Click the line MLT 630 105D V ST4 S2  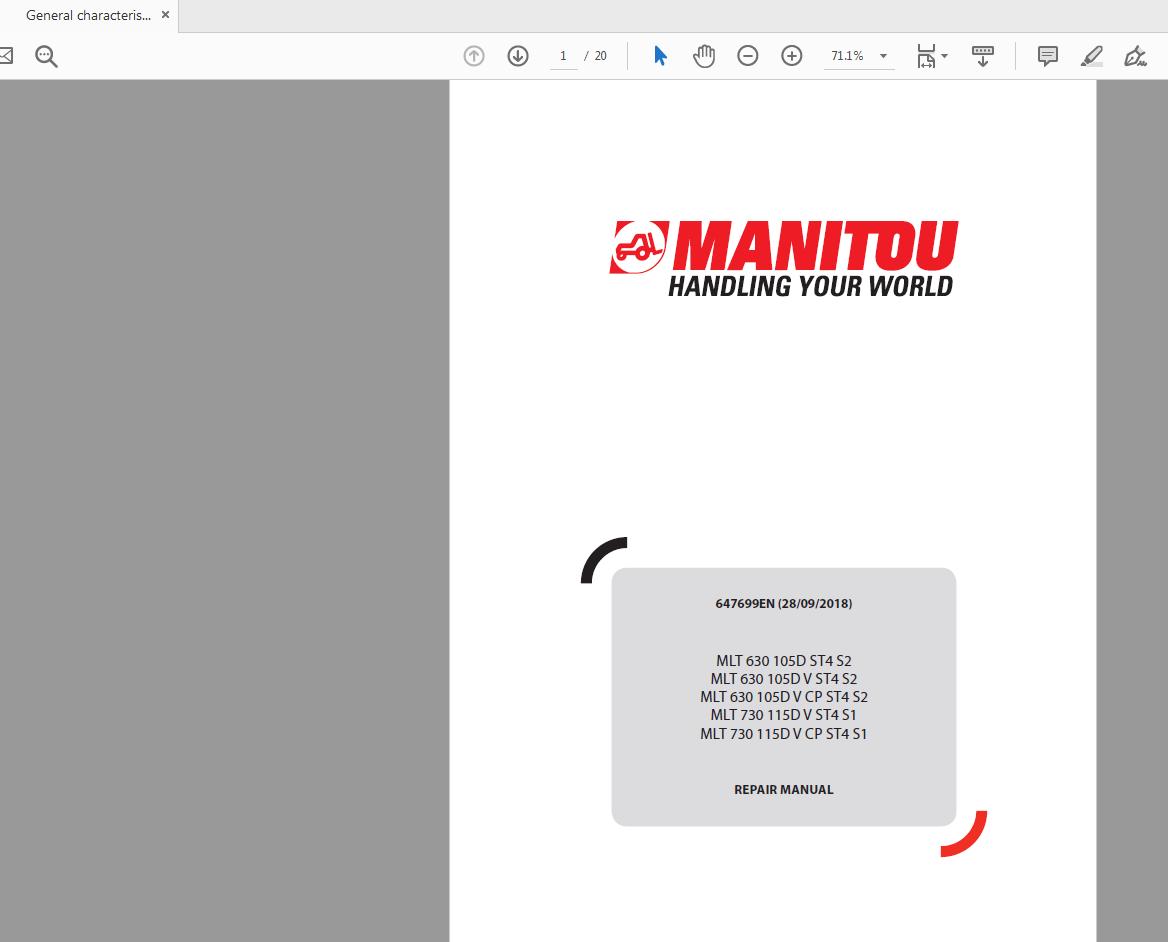tap(784, 678)
